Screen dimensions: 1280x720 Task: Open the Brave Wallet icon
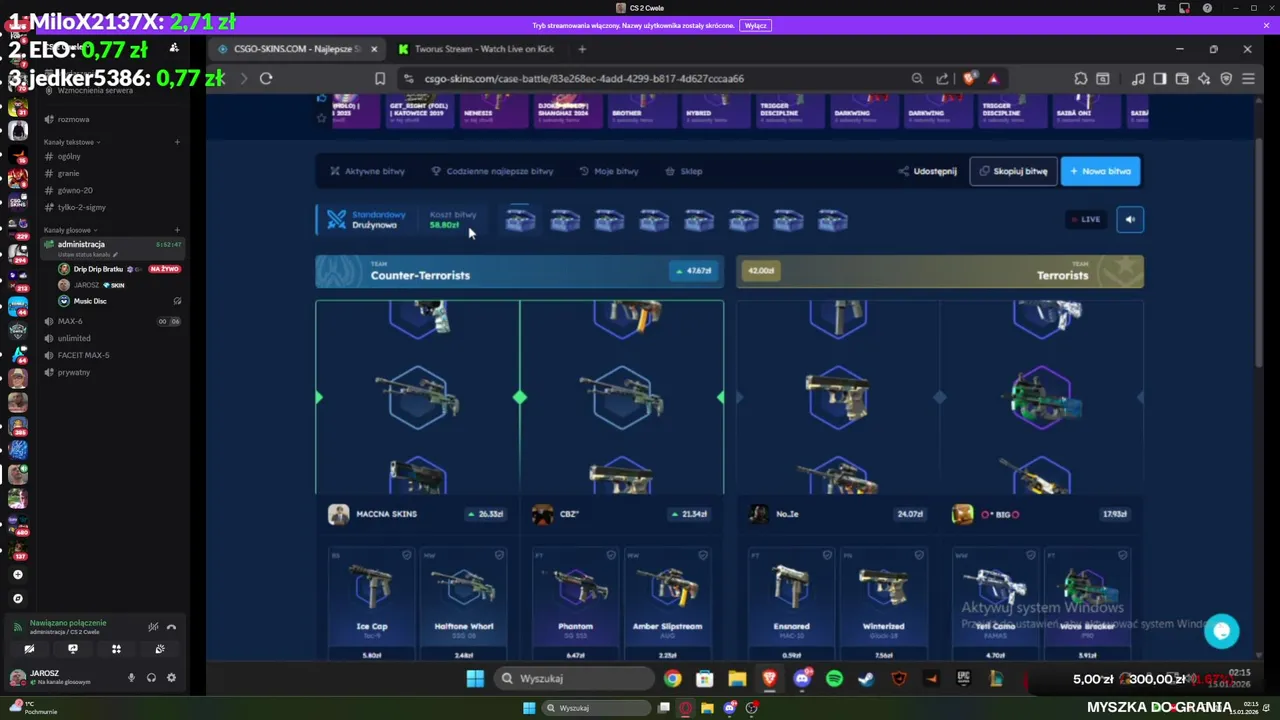click(1182, 78)
